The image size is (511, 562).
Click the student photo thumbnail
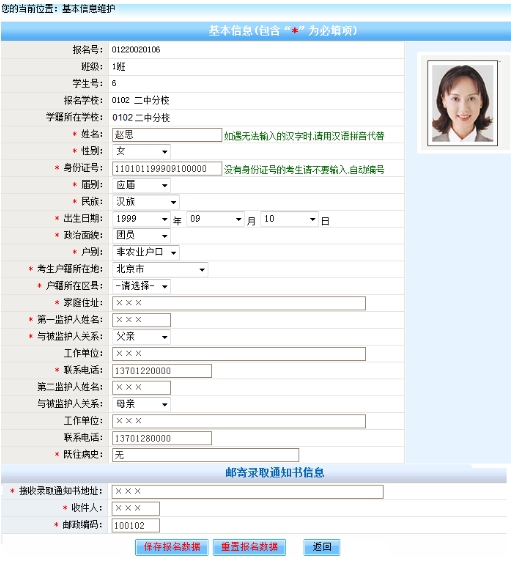(x=462, y=103)
